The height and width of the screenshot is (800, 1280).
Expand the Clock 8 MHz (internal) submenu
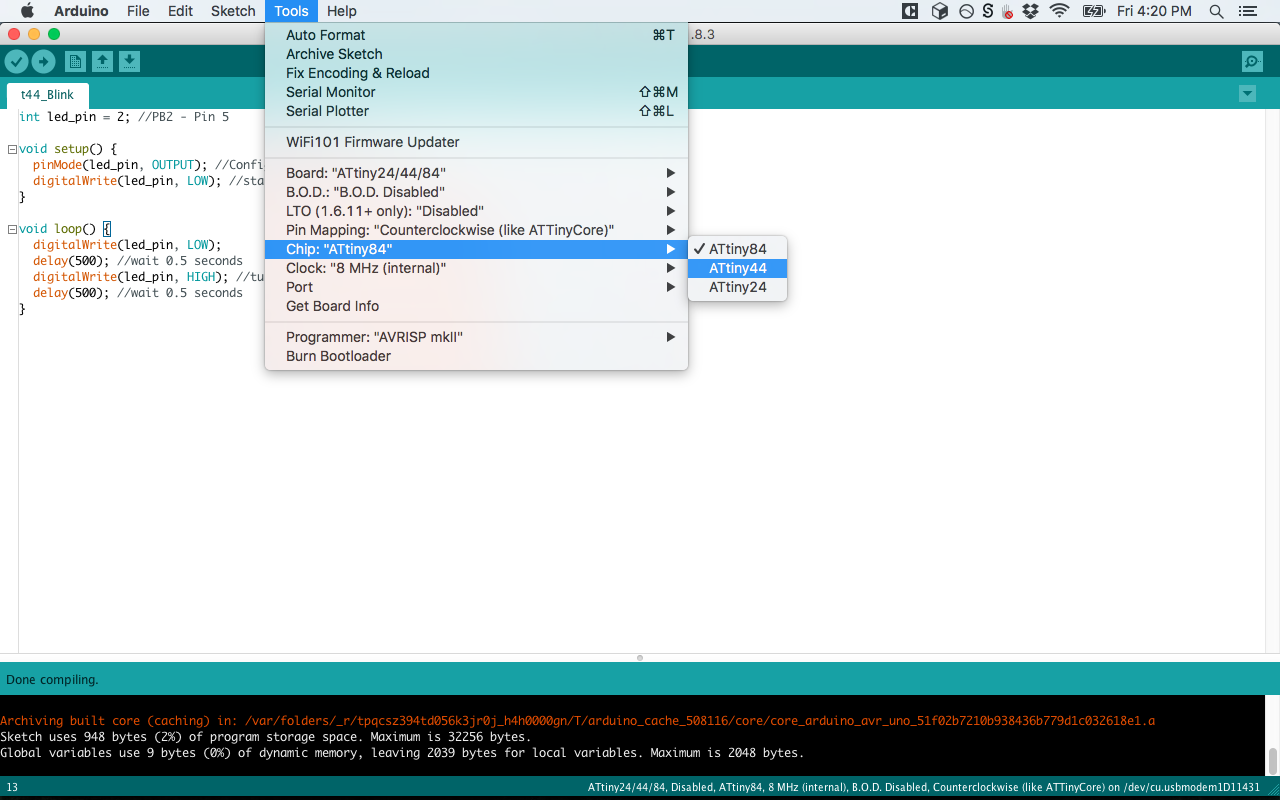coord(476,268)
